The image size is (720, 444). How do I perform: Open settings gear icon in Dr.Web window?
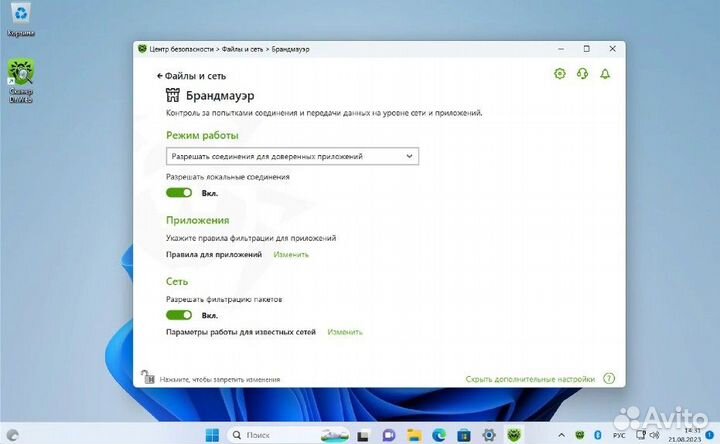pyautogui.click(x=559, y=73)
